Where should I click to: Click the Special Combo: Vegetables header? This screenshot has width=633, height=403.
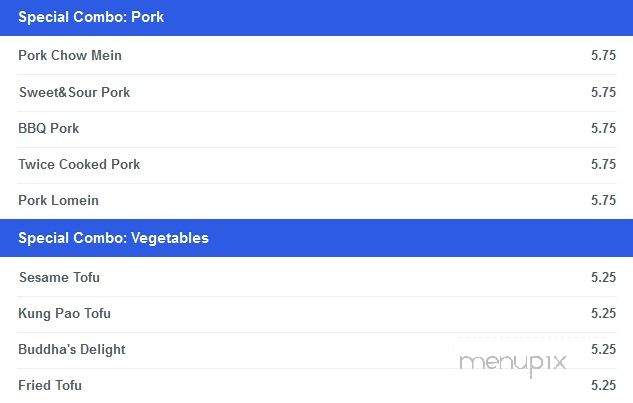[316, 238]
